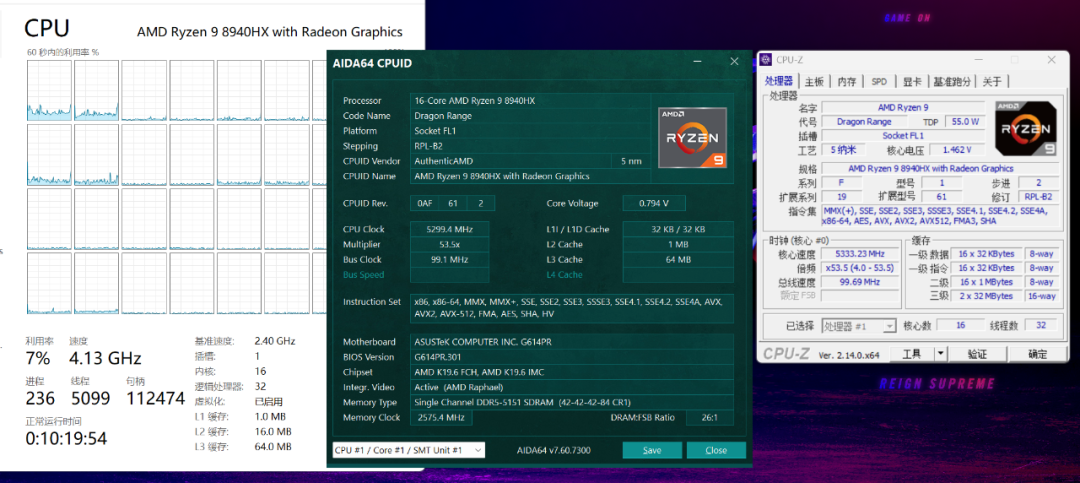Open the 关于 tab in CPU-Z
Screen dimensions: 1080x483
point(992,81)
